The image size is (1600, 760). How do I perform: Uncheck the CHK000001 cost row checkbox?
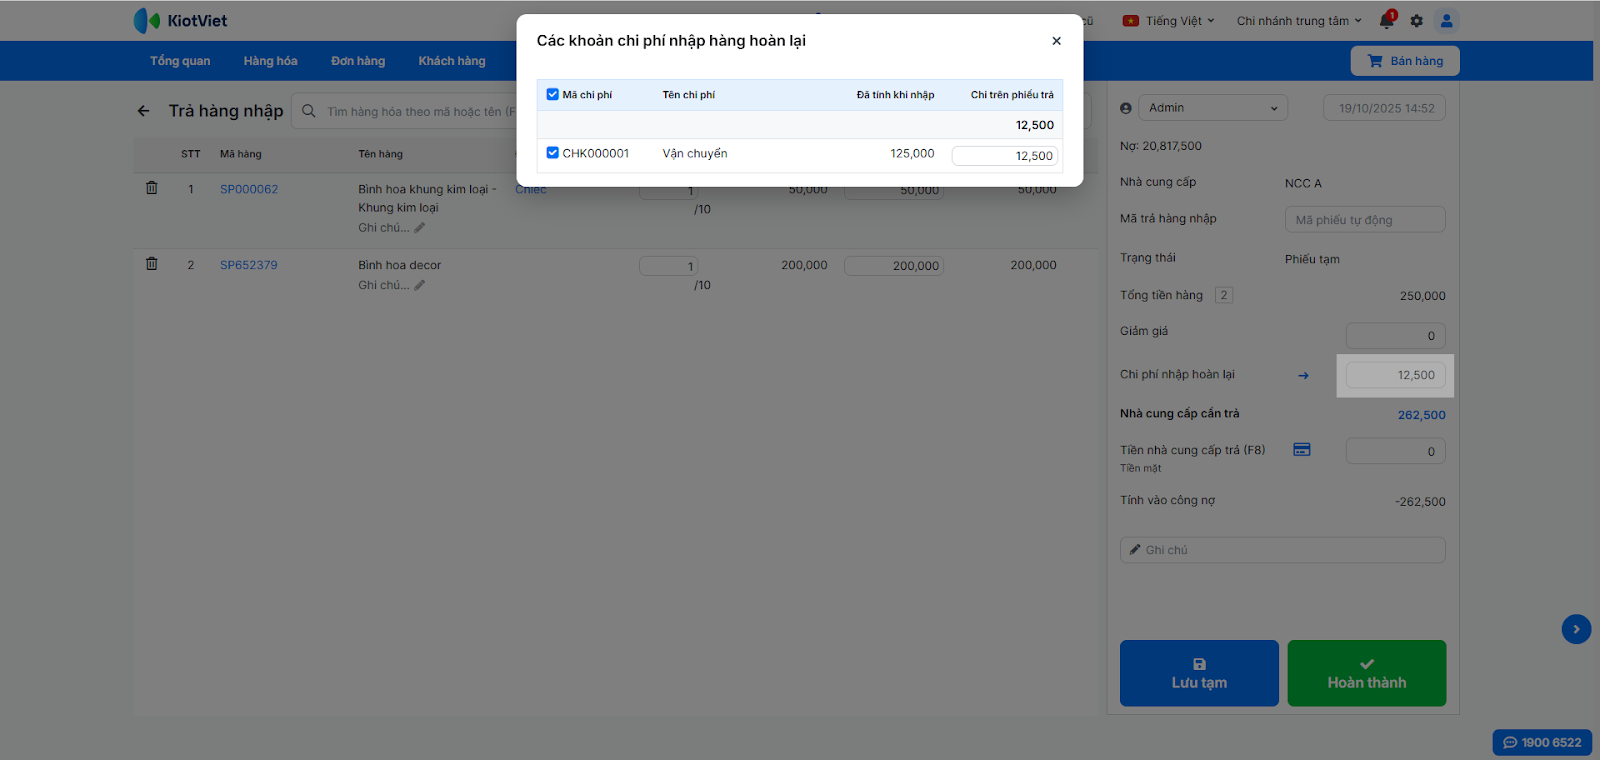coord(553,153)
